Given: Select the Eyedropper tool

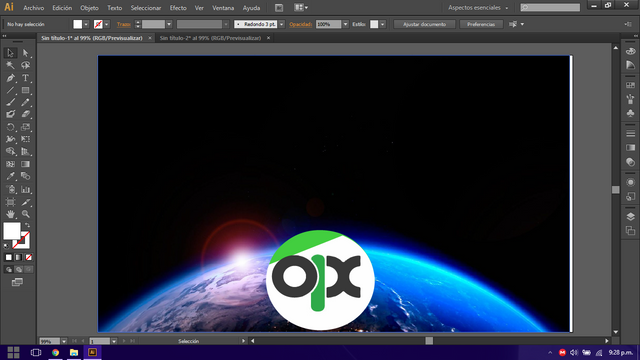Looking at the screenshot, I should 10,176.
